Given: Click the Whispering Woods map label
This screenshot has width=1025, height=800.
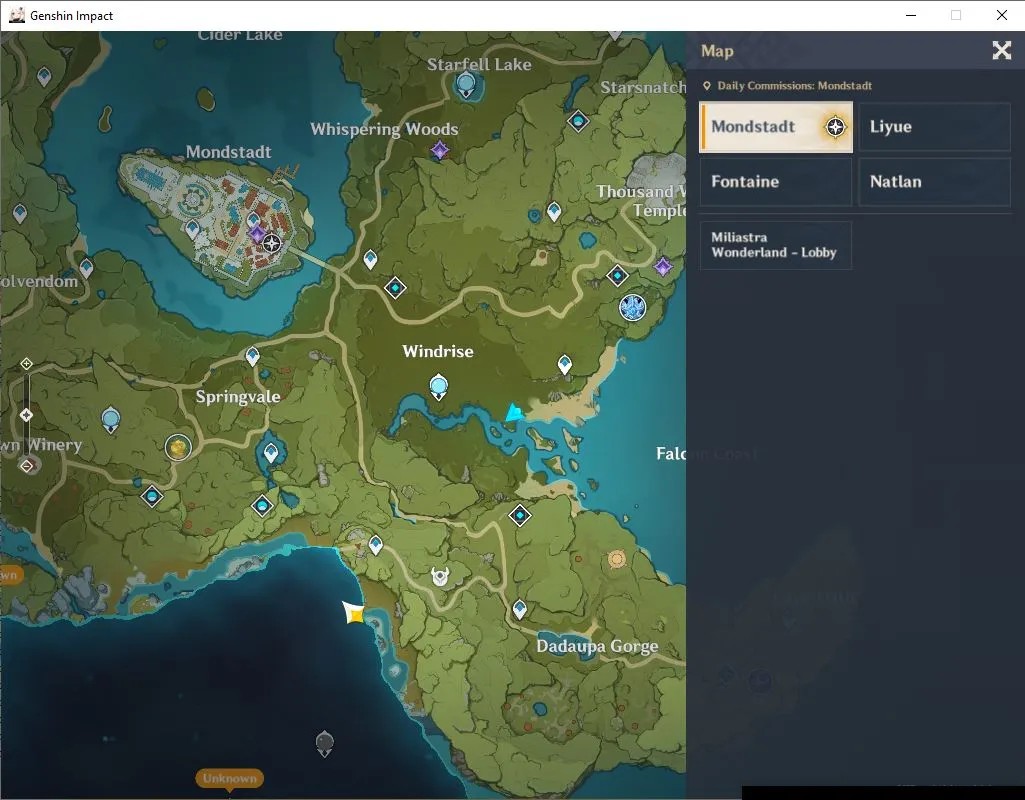Looking at the screenshot, I should (x=384, y=129).
